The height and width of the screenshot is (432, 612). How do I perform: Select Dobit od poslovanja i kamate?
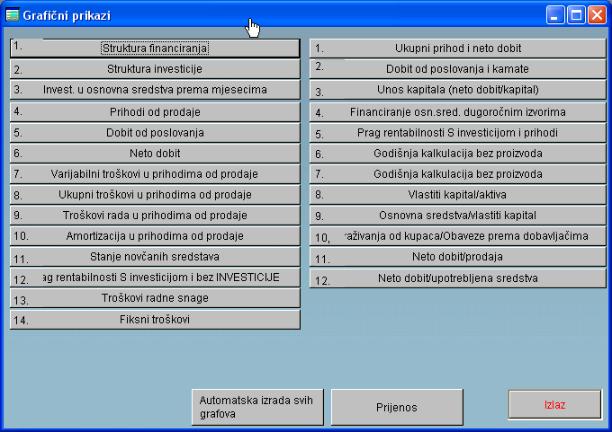pos(457,69)
